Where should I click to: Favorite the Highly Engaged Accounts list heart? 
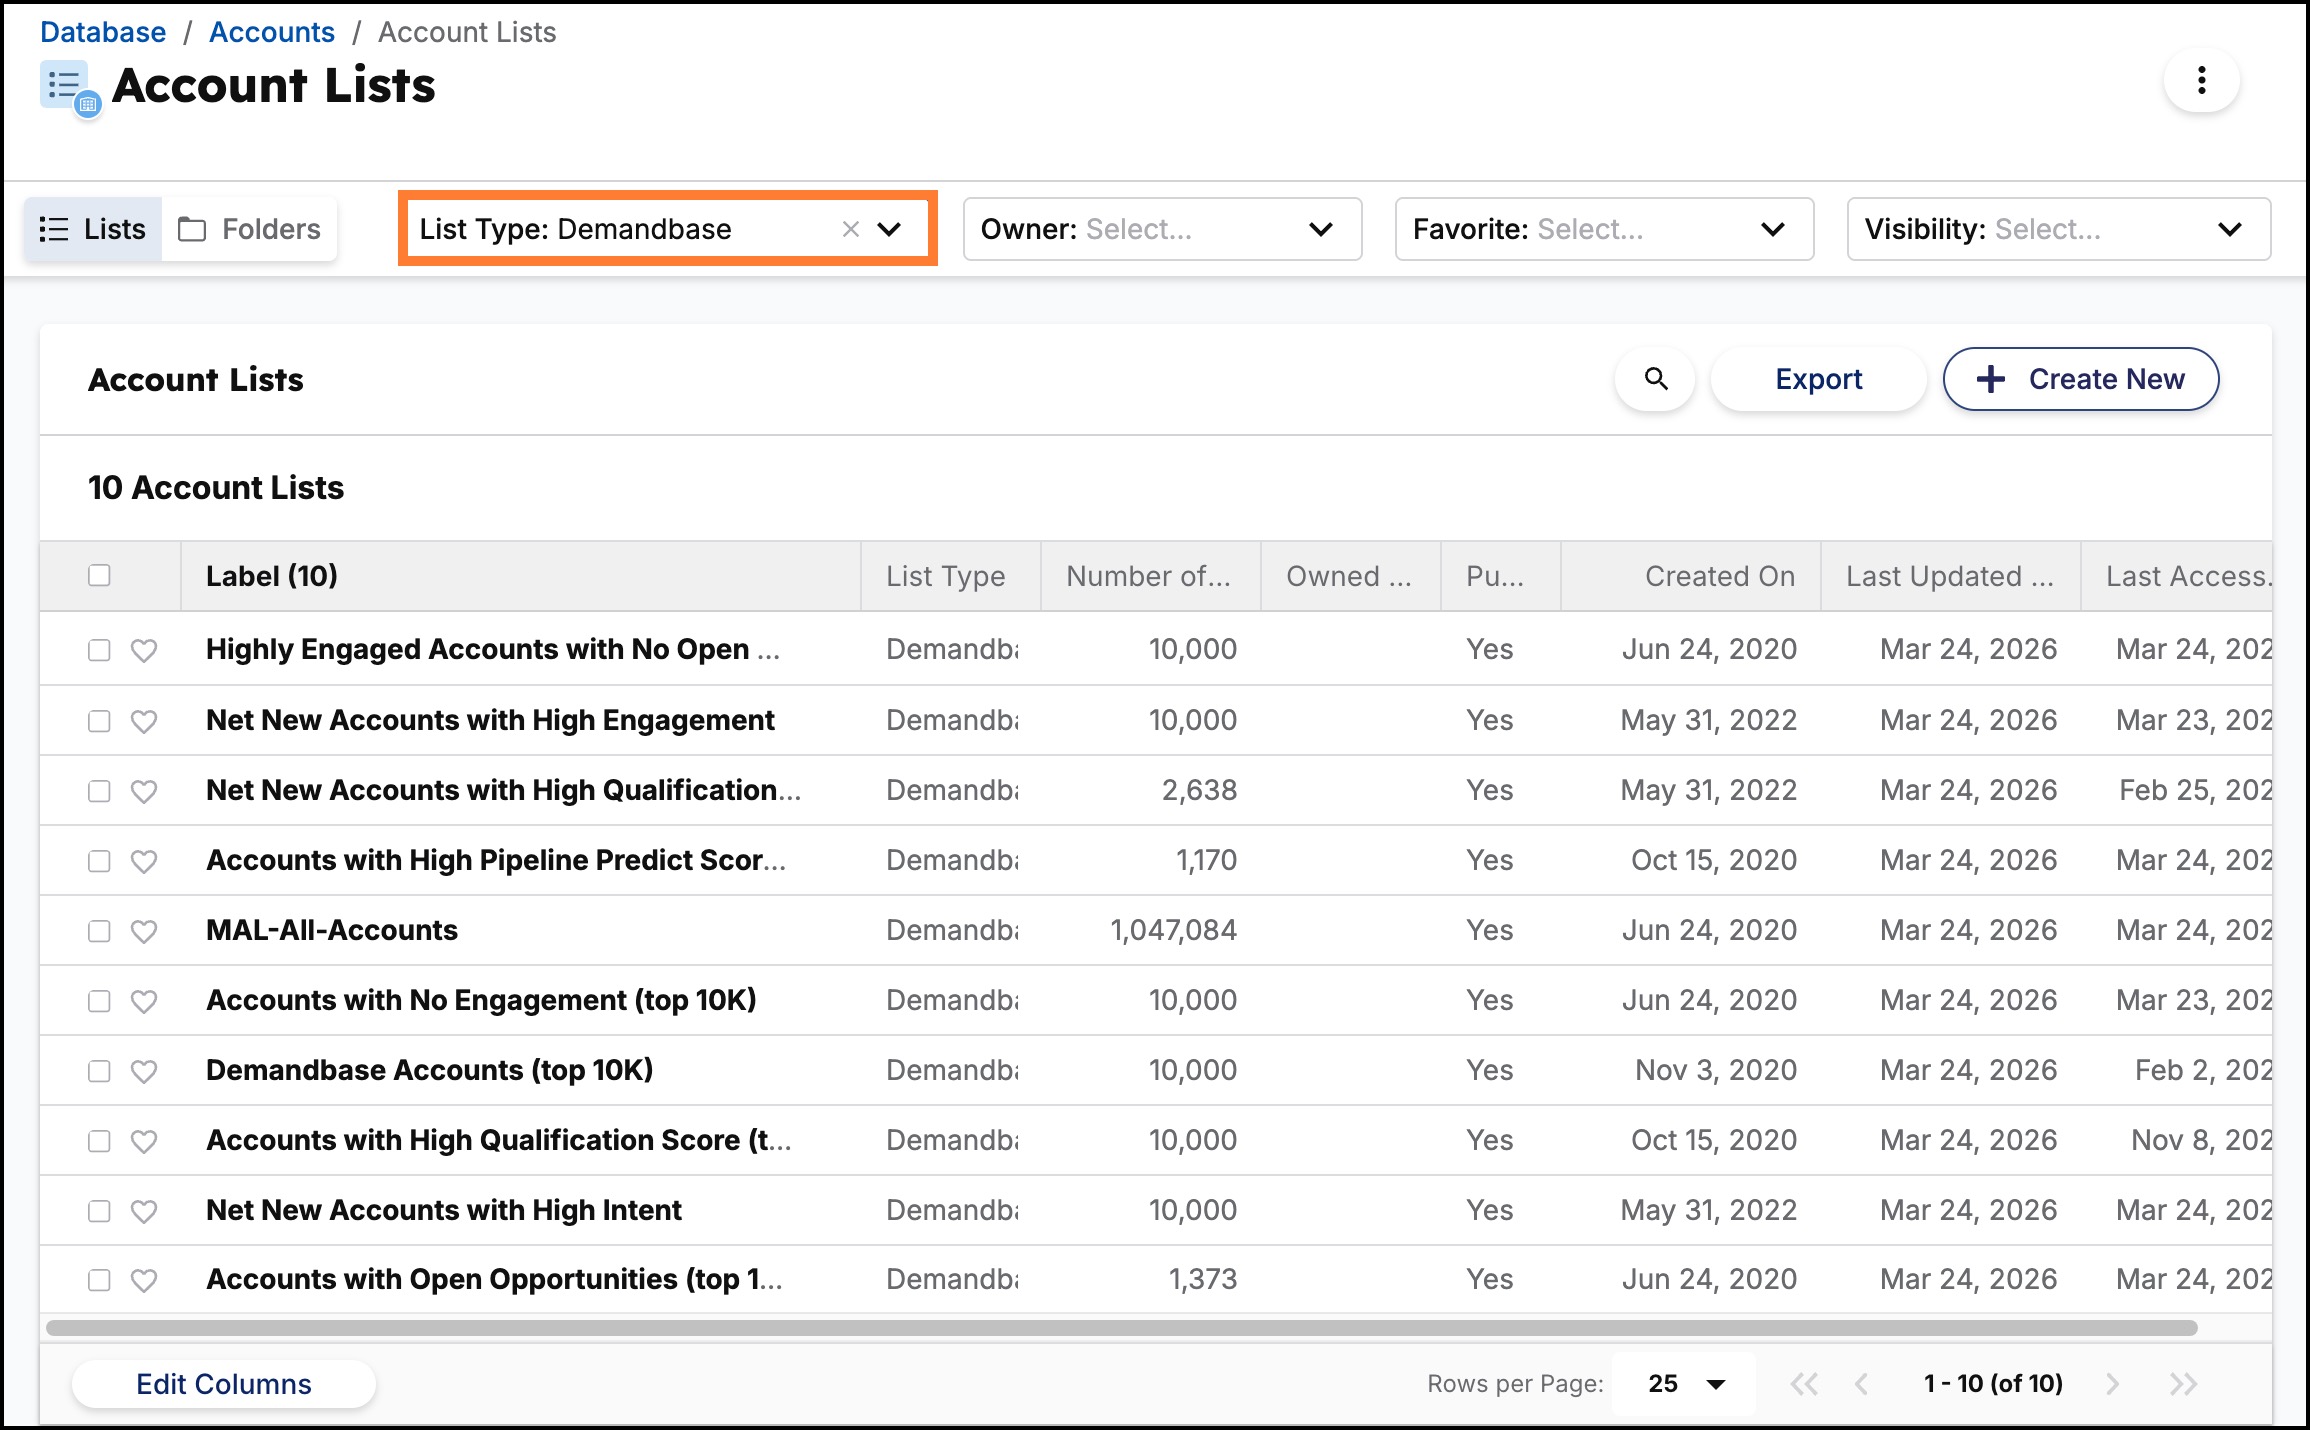[144, 650]
